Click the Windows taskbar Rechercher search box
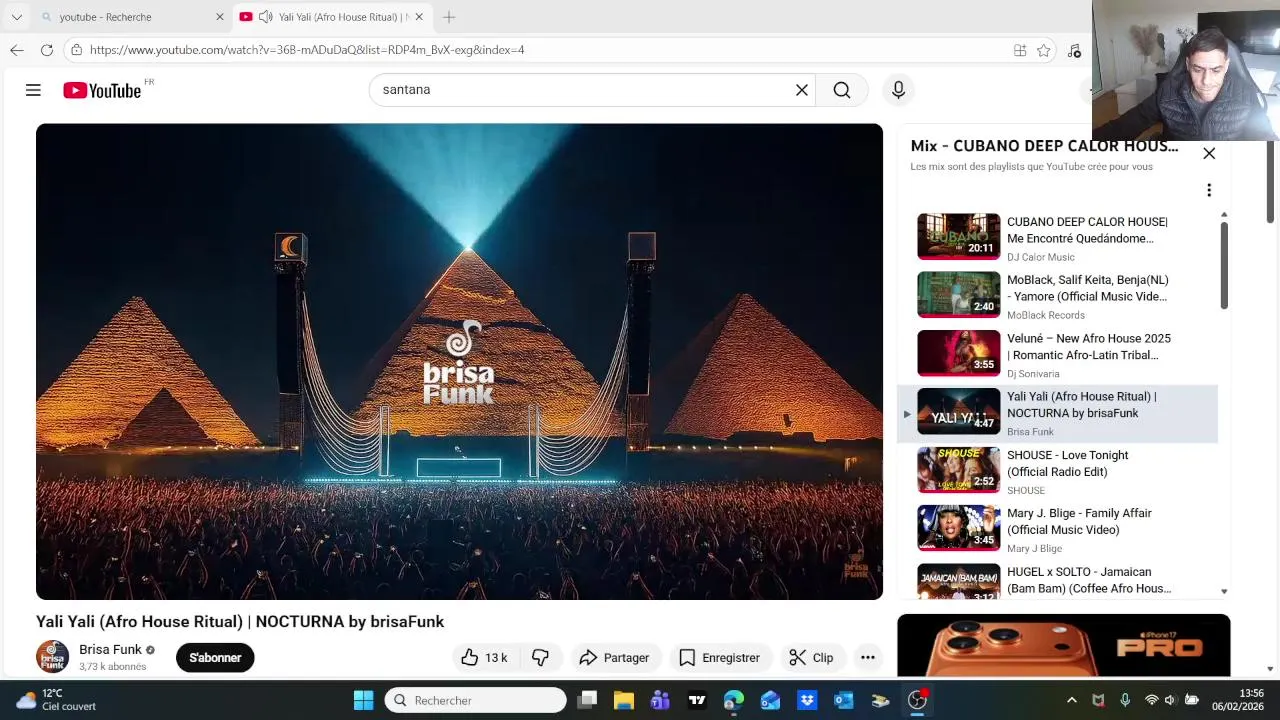 (475, 700)
